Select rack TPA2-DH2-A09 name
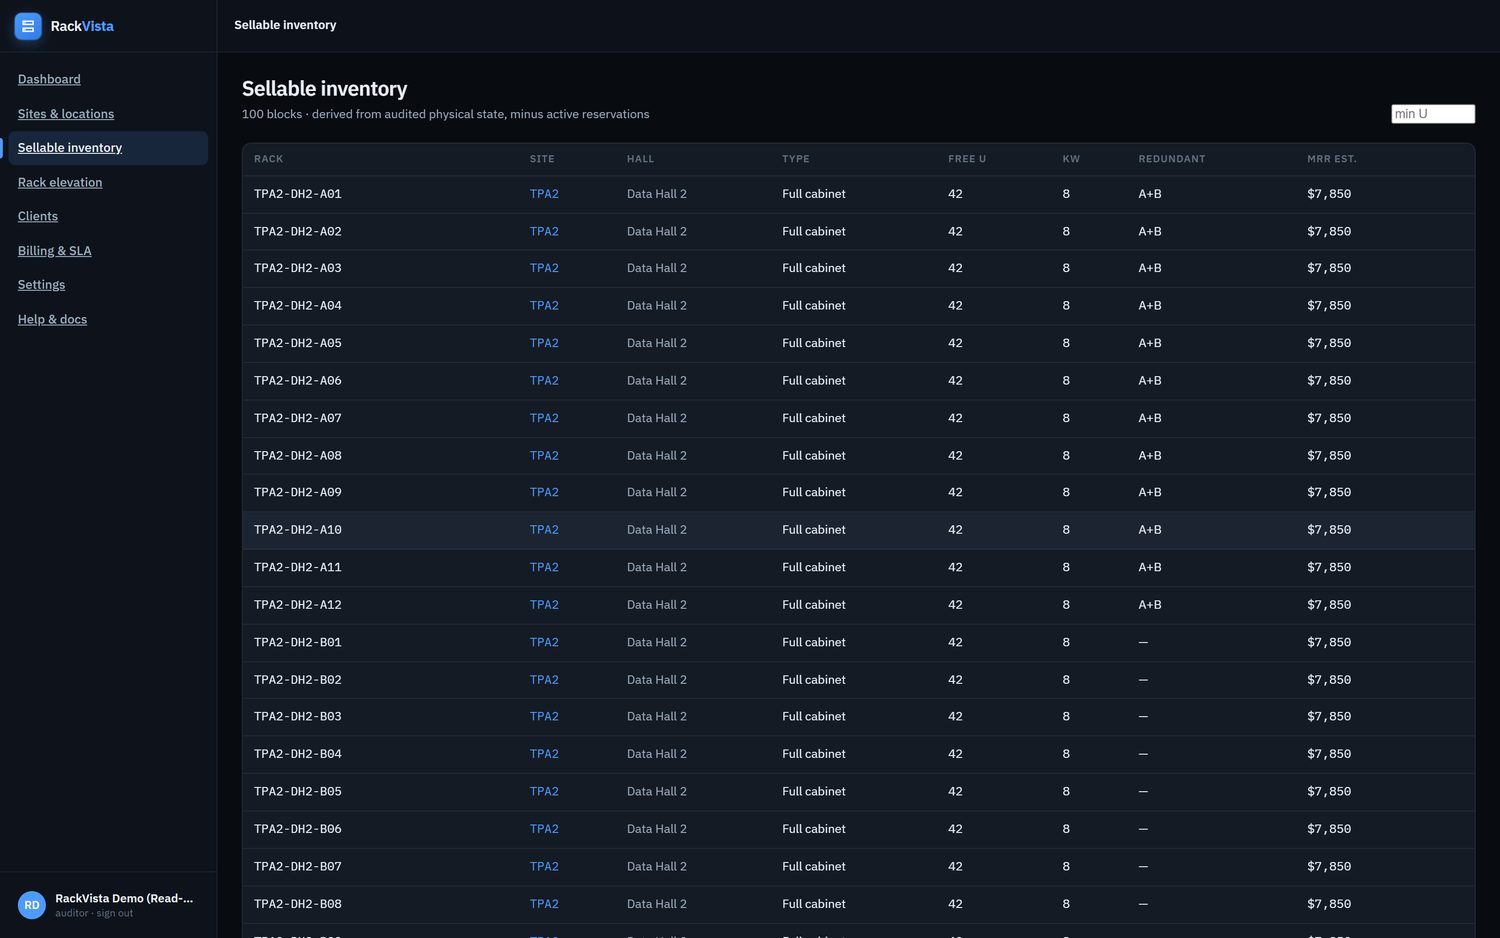The image size is (1500, 938). tap(298, 492)
